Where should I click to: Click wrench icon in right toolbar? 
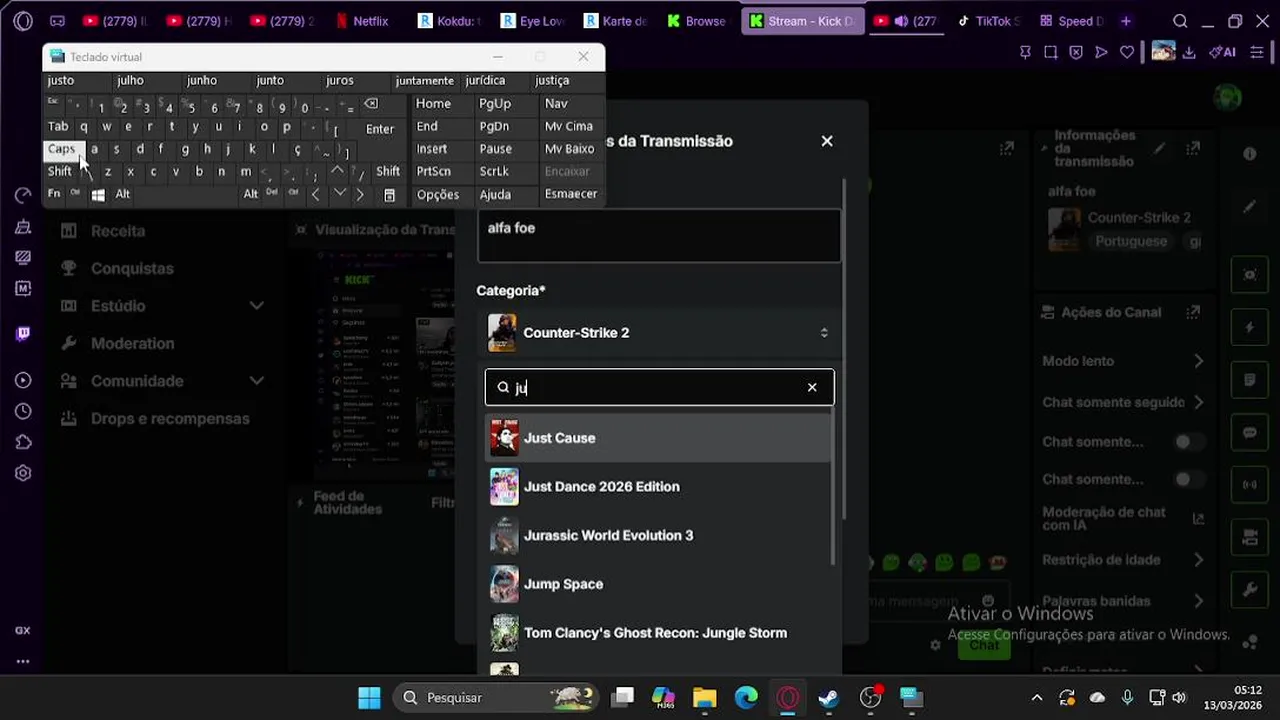coord(1250,590)
